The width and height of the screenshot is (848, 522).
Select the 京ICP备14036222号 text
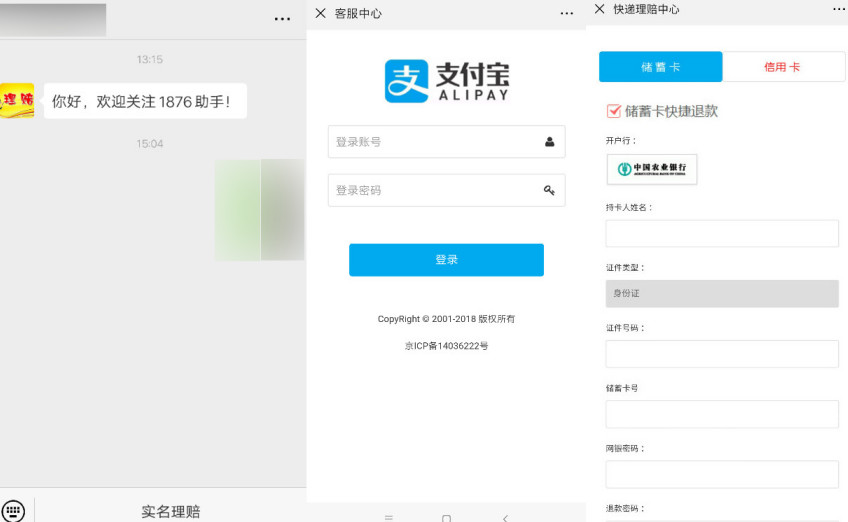pyautogui.click(x=446, y=346)
